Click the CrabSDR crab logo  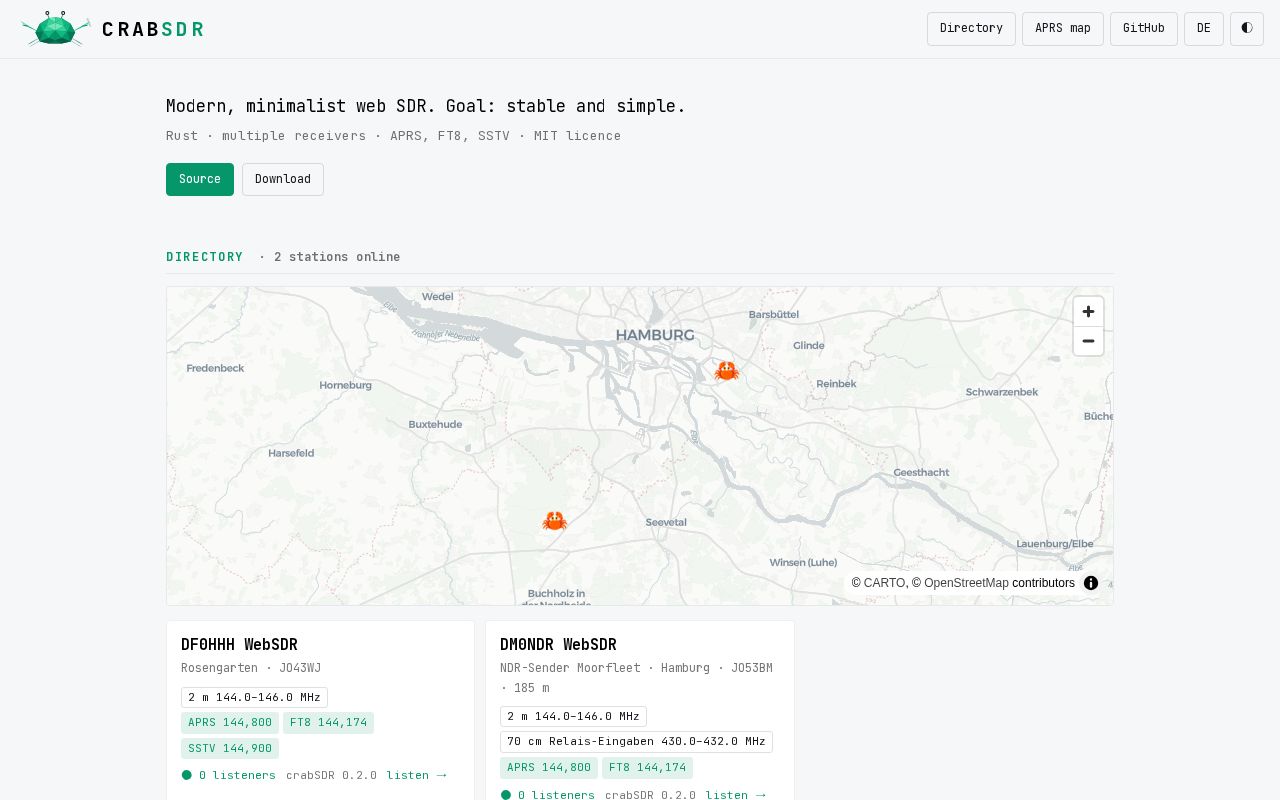(x=56, y=29)
